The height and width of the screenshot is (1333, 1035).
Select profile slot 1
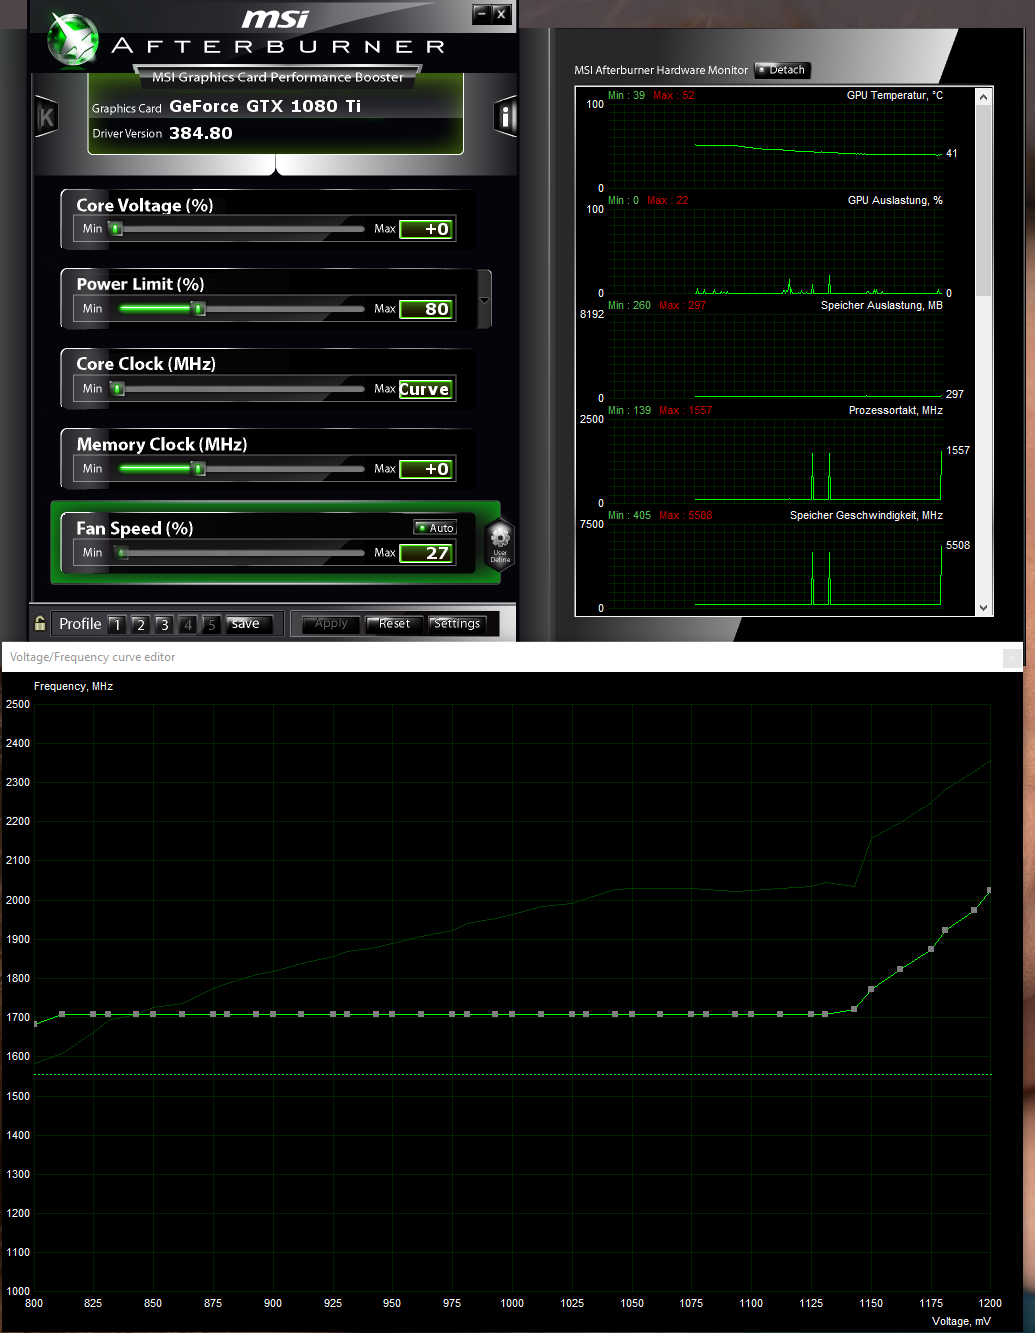coord(116,624)
